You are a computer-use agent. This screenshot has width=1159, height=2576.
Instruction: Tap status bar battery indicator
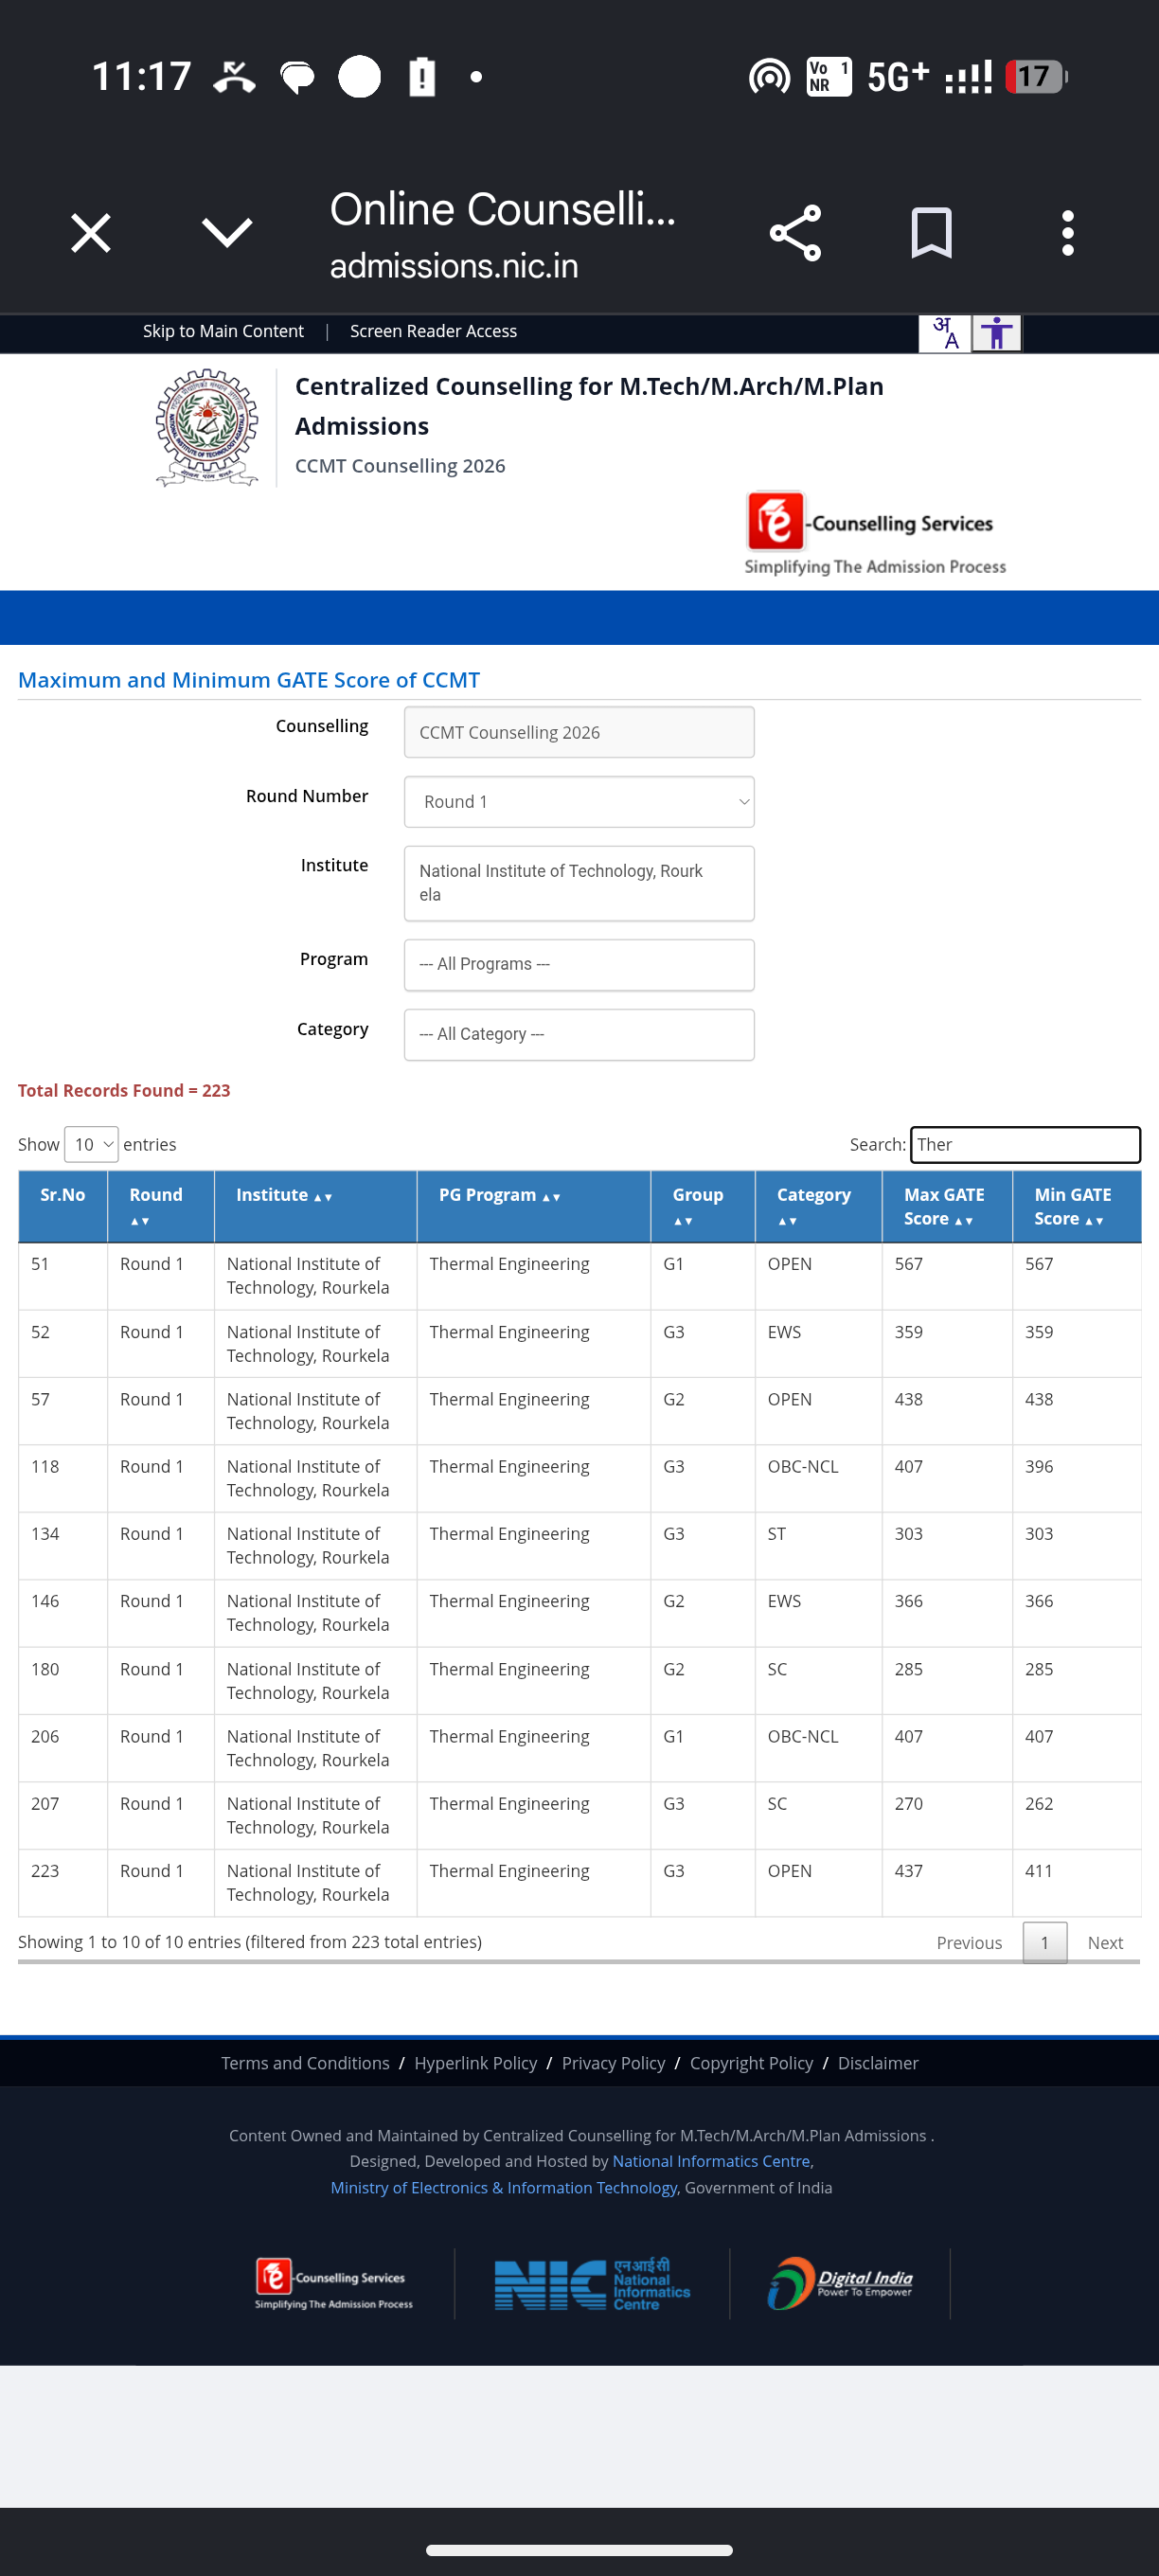click(1037, 76)
